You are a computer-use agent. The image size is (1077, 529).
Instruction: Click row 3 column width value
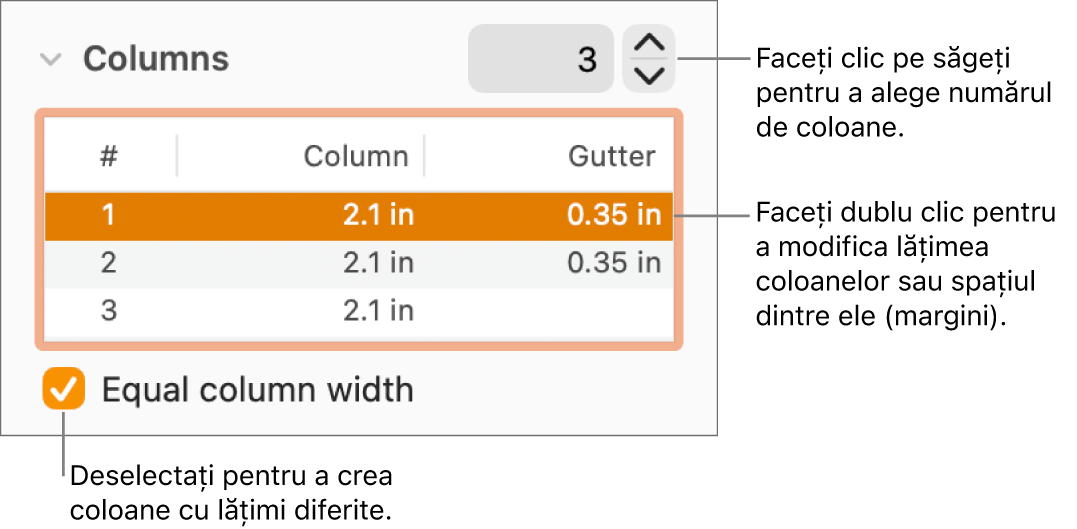(x=378, y=311)
